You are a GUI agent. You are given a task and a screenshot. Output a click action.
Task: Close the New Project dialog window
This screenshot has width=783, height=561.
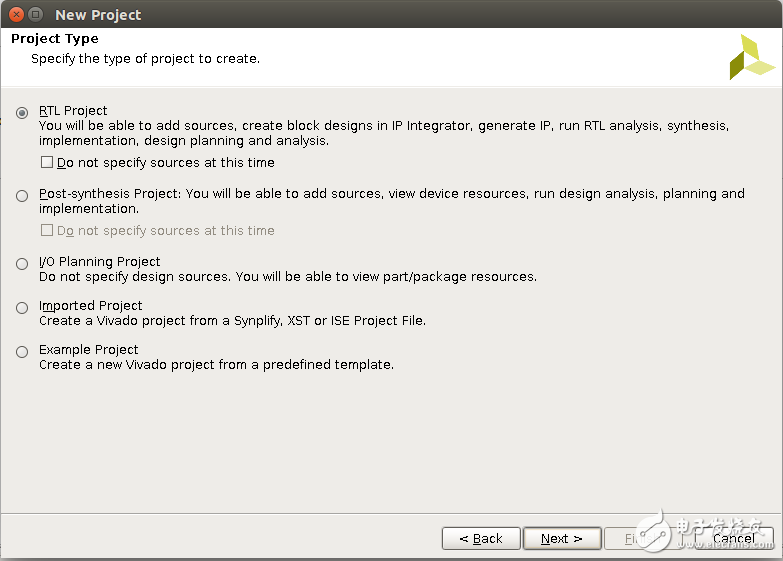[x=16, y=14]
